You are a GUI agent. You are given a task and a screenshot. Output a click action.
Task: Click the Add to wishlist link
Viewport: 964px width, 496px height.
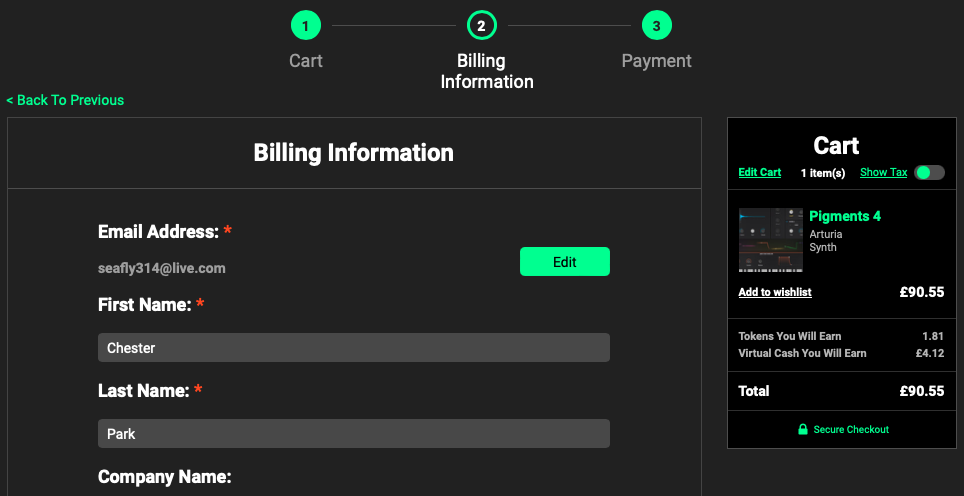click(775, 292)
